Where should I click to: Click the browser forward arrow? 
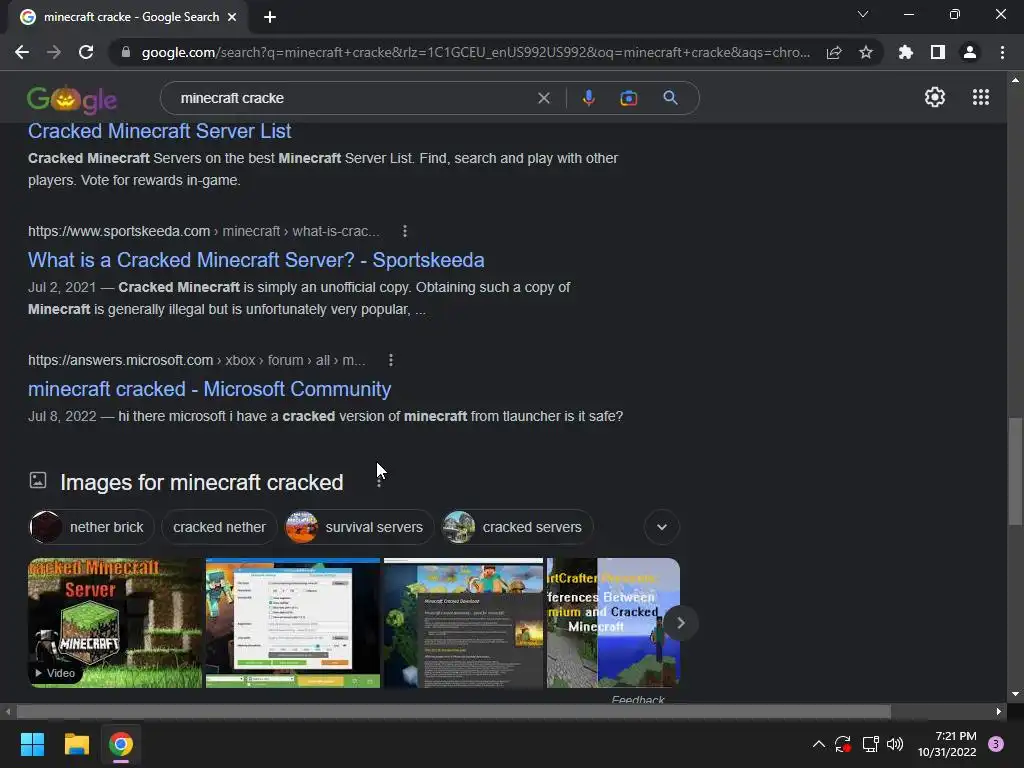click(x=54, y=52)
